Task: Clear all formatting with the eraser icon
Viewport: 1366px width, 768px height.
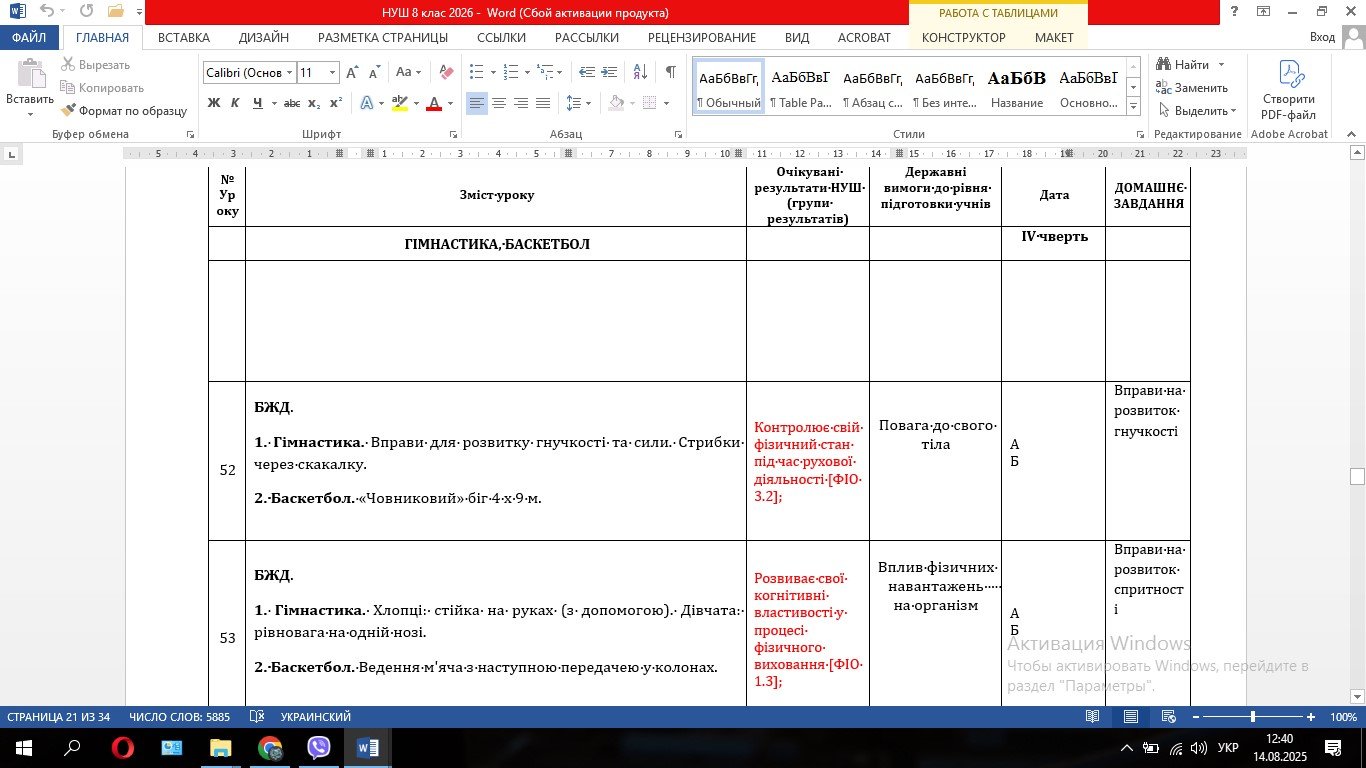Action: 447,73
